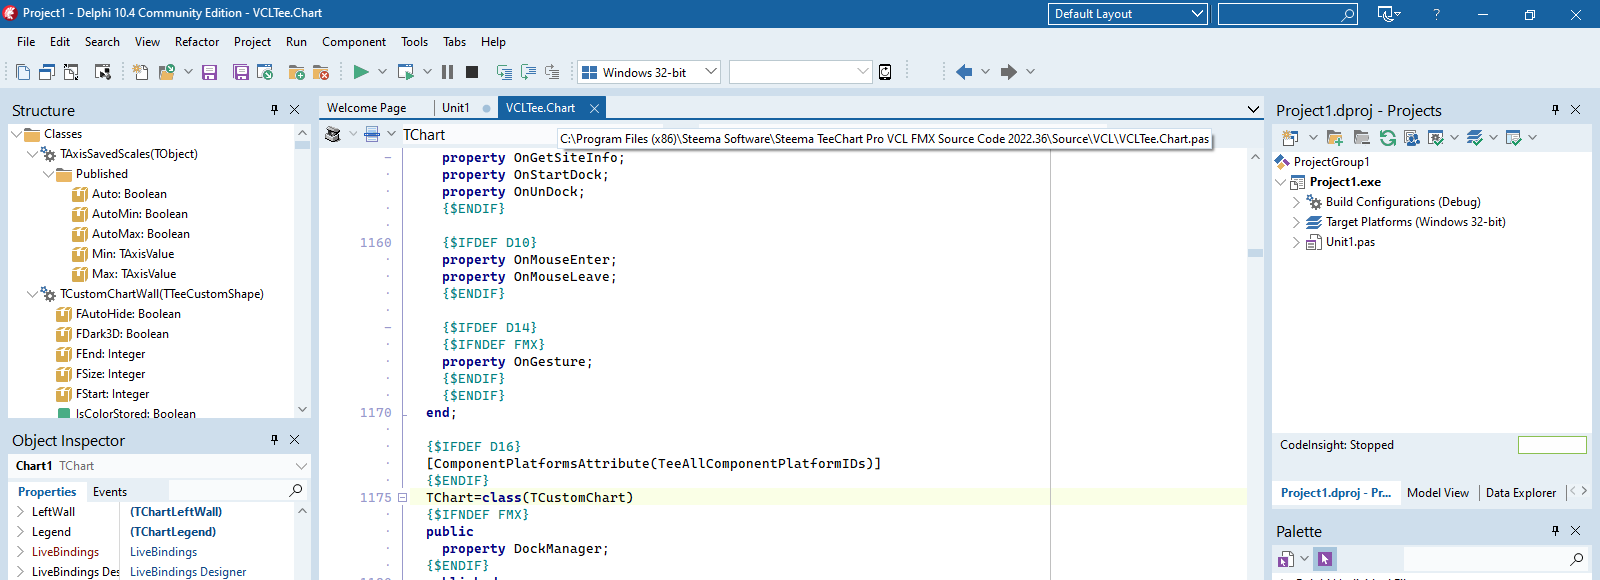Expand the LeftWall property
This screenshot has height=580, width=1600.
pyautogui.click(x=20, y=512)
